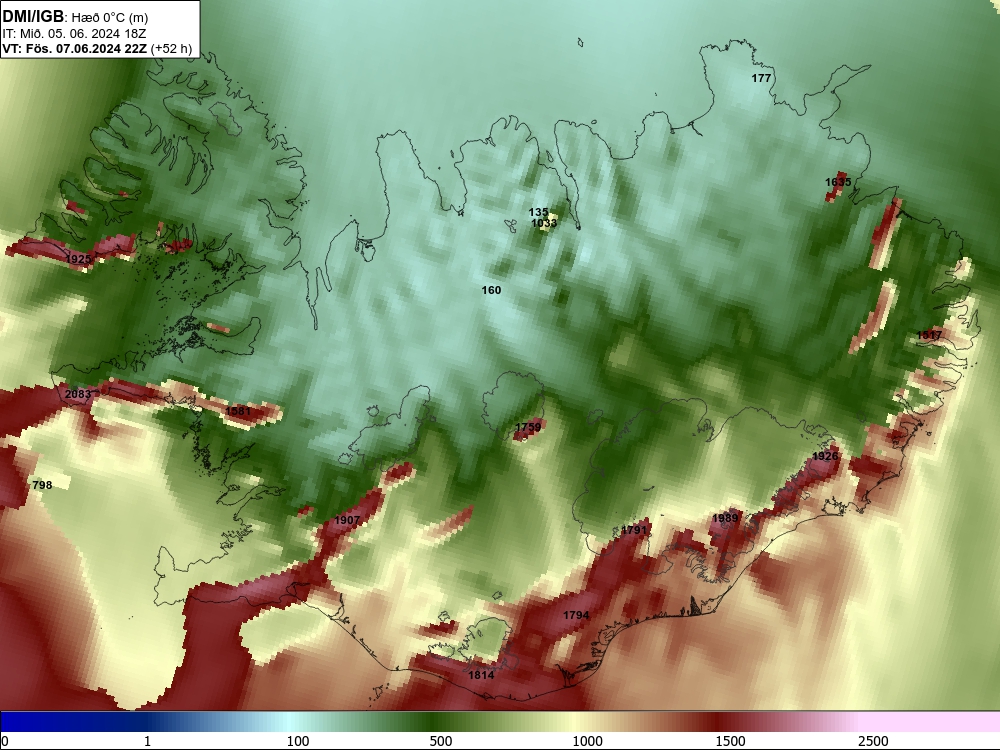1000x750 pixels.
Task: Click the 1 tick on the color scale
Action: pyautogui.click(x=147, y=741)
